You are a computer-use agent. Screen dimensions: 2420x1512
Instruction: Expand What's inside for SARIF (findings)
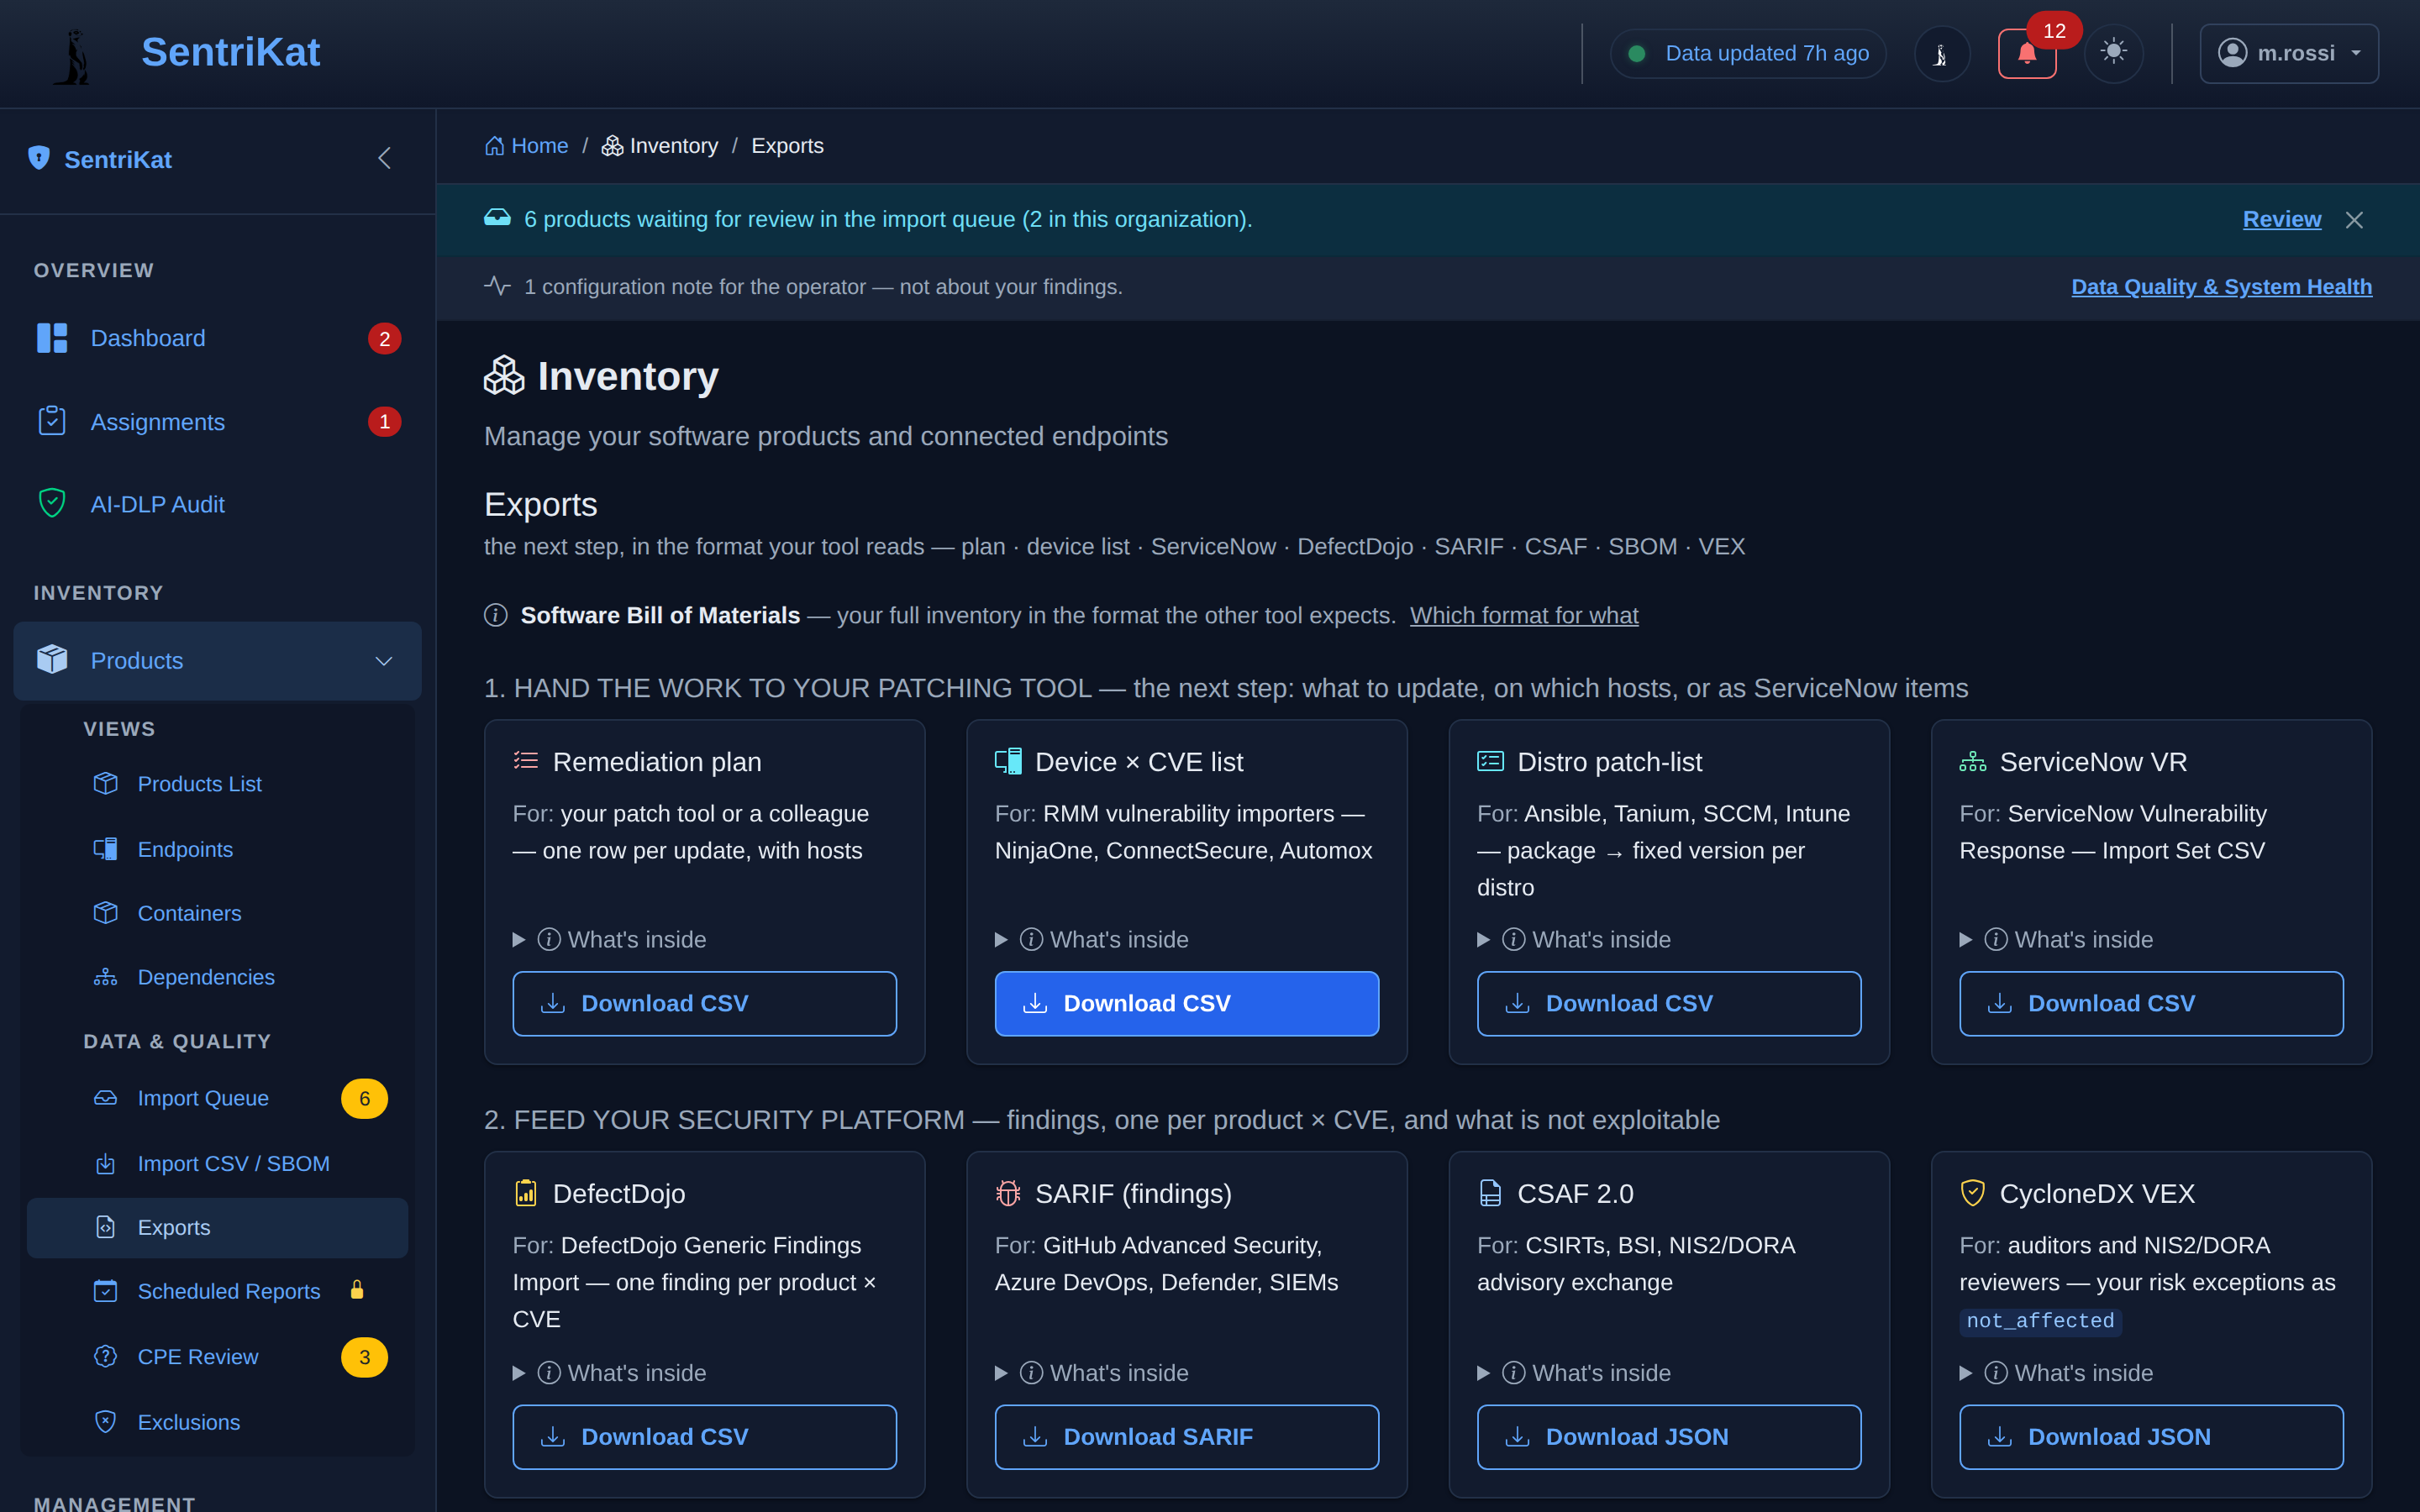(x=1092, y=1373)
